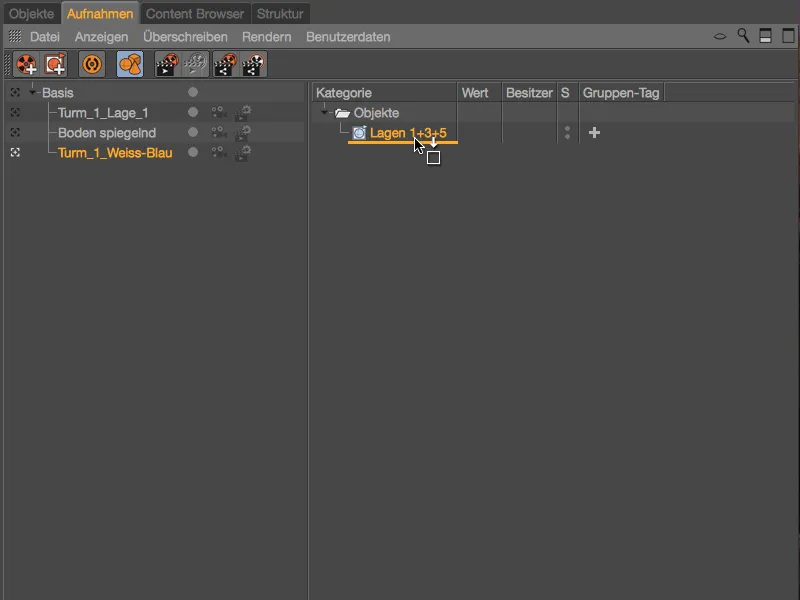Toggle the Auto Take icon
Screen dimensions: 800x600
[x=92, y=64]
